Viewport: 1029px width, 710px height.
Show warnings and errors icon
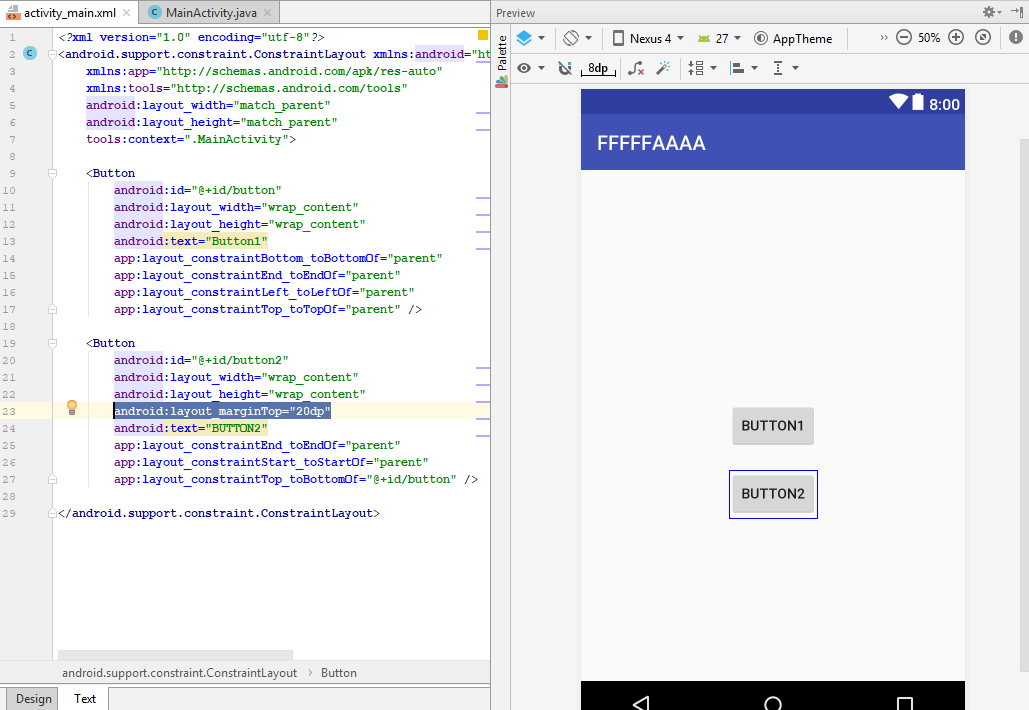1015,37
